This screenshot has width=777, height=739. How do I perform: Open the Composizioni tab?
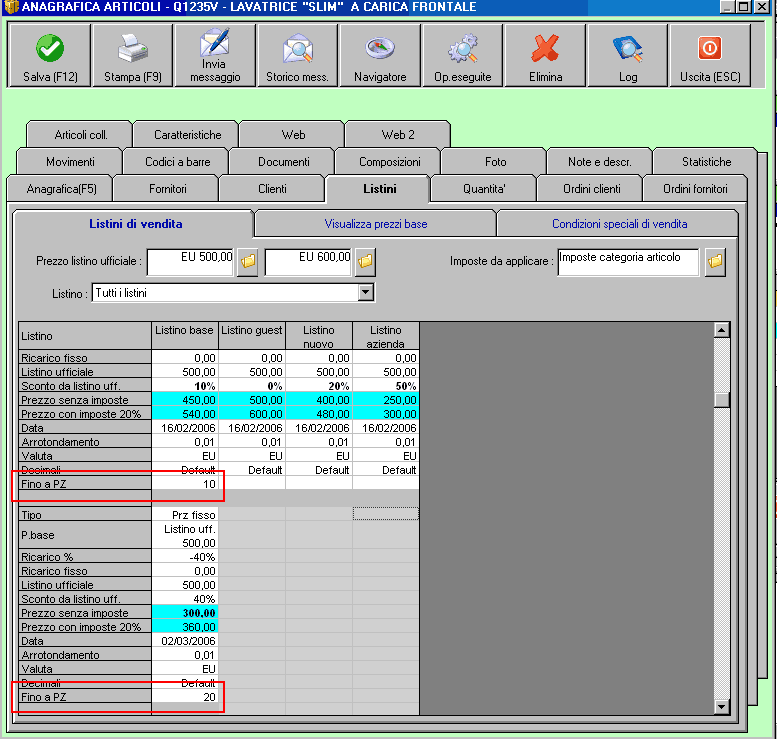click(389, 162)
